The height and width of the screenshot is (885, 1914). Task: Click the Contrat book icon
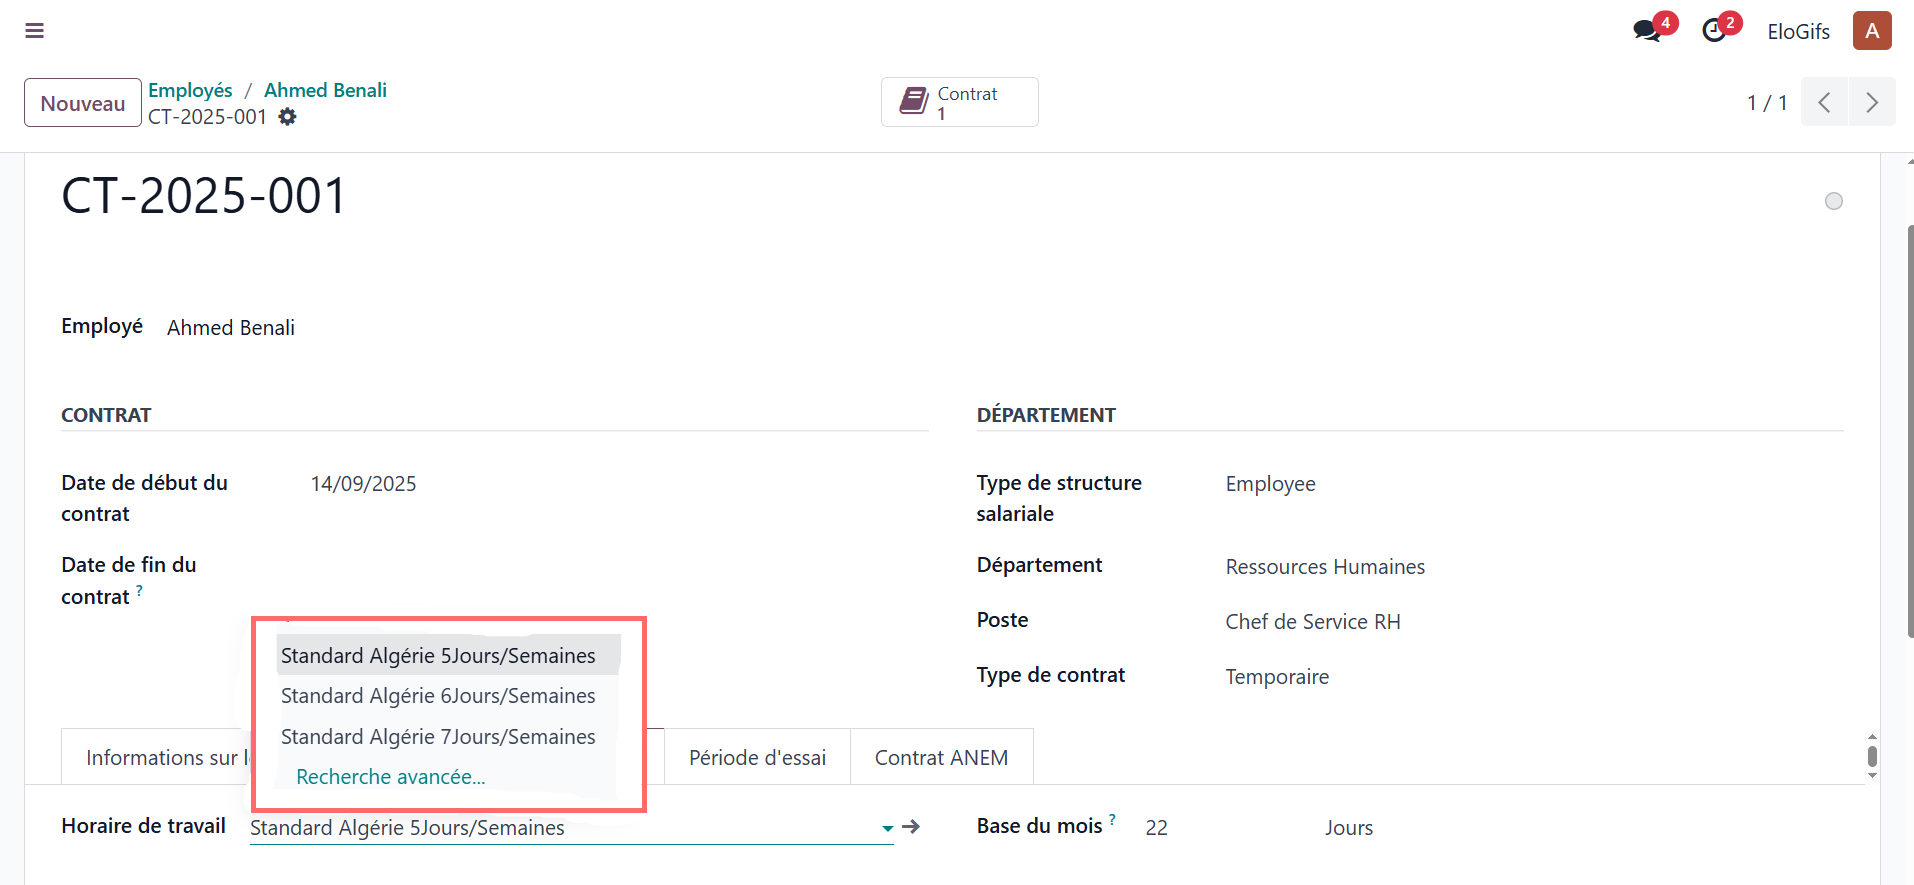pos(914,101)
